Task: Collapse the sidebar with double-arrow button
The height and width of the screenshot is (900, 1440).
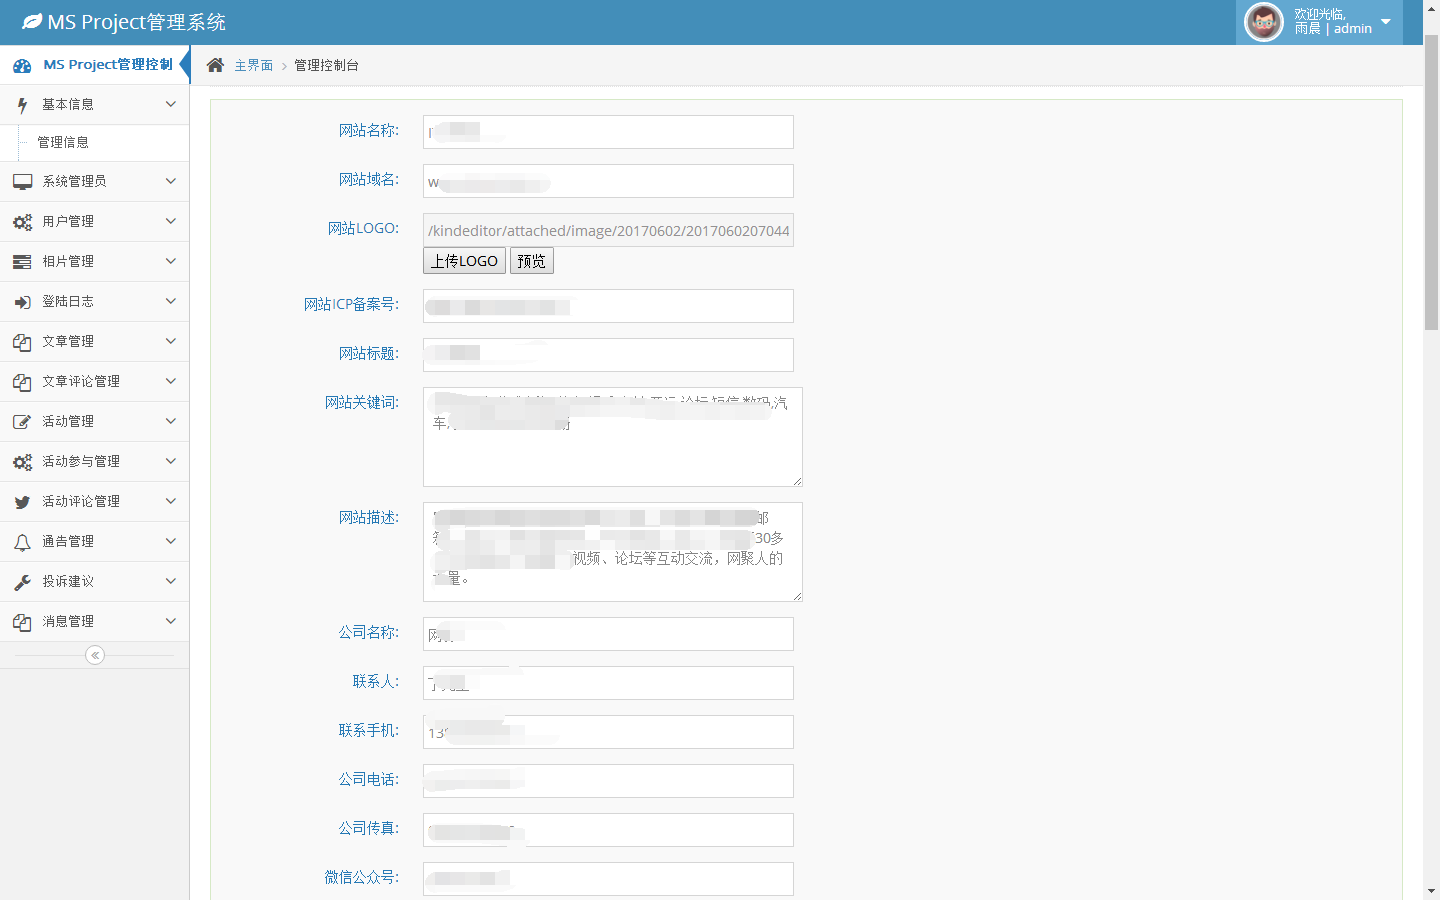Action: pos(95,655)
